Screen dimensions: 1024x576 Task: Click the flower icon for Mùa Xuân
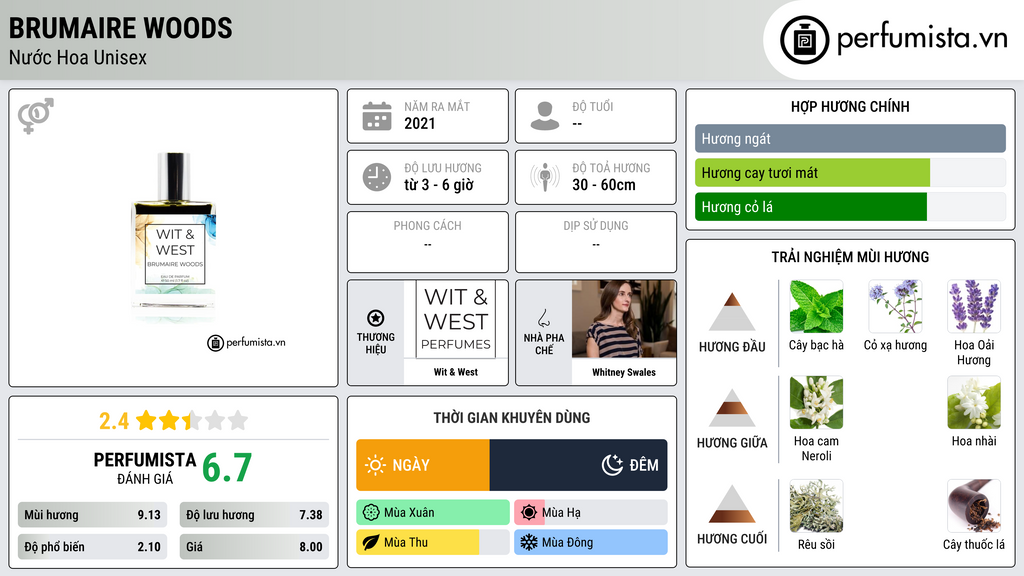coord(371,513)
